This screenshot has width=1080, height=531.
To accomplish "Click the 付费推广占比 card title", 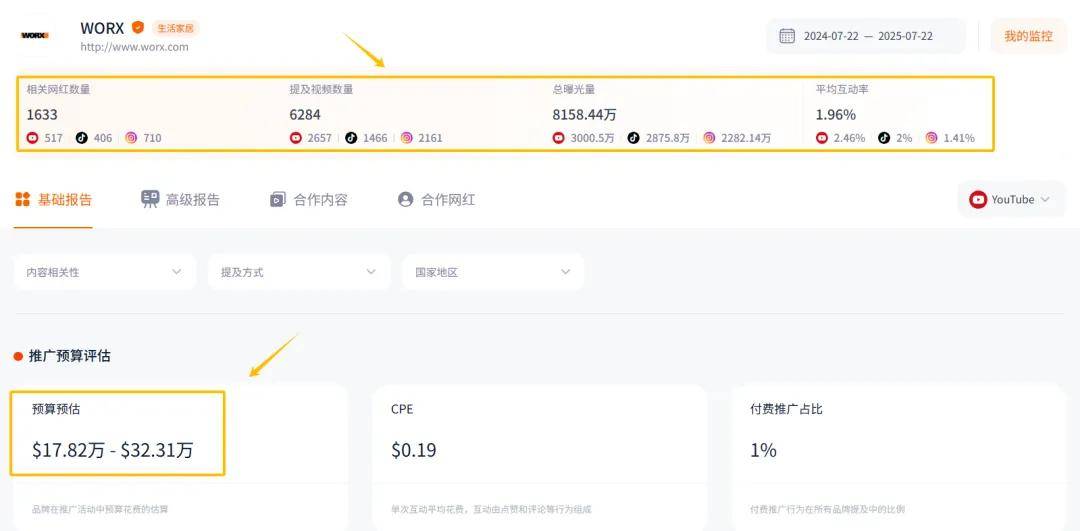I will [787, 409].
